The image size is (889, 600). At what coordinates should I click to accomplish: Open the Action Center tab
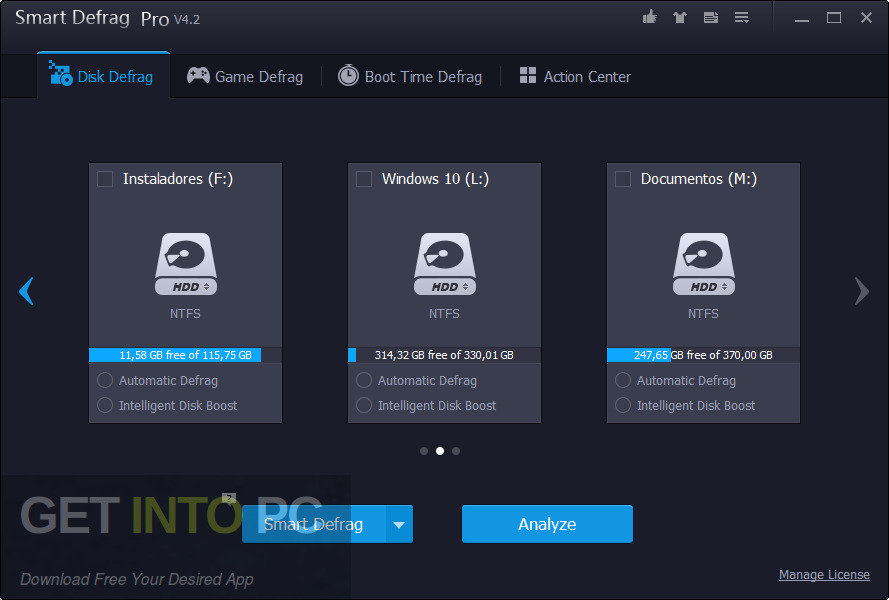[575, 76]
